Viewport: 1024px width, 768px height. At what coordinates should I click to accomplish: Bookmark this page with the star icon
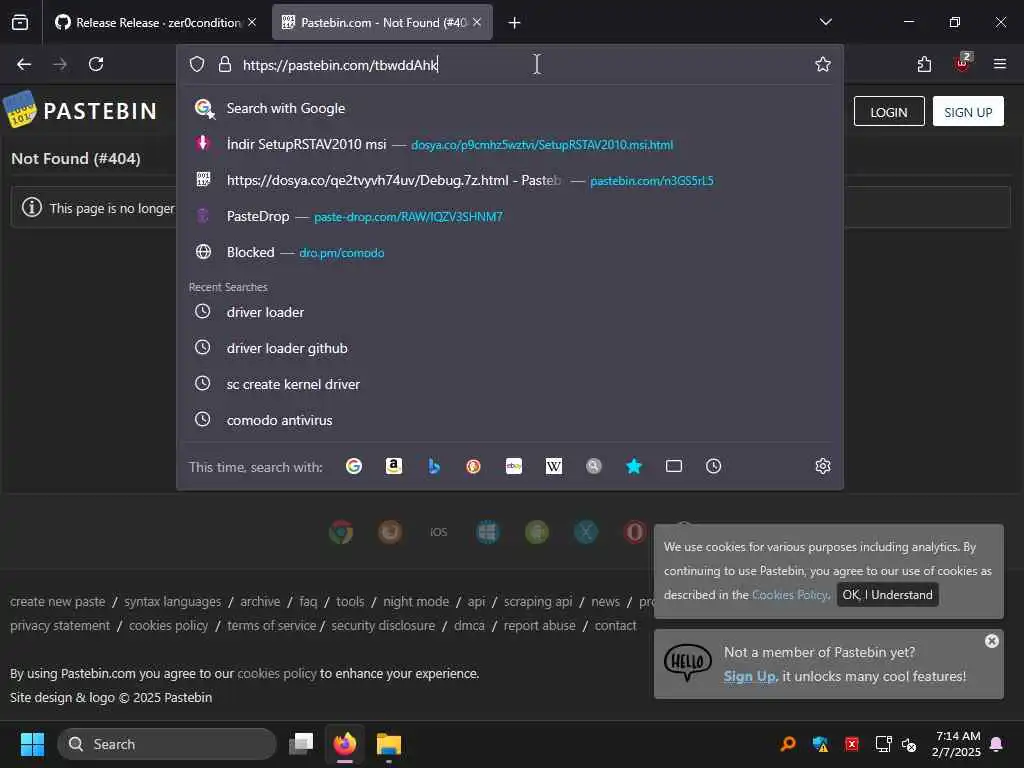(x=823, y=64)
